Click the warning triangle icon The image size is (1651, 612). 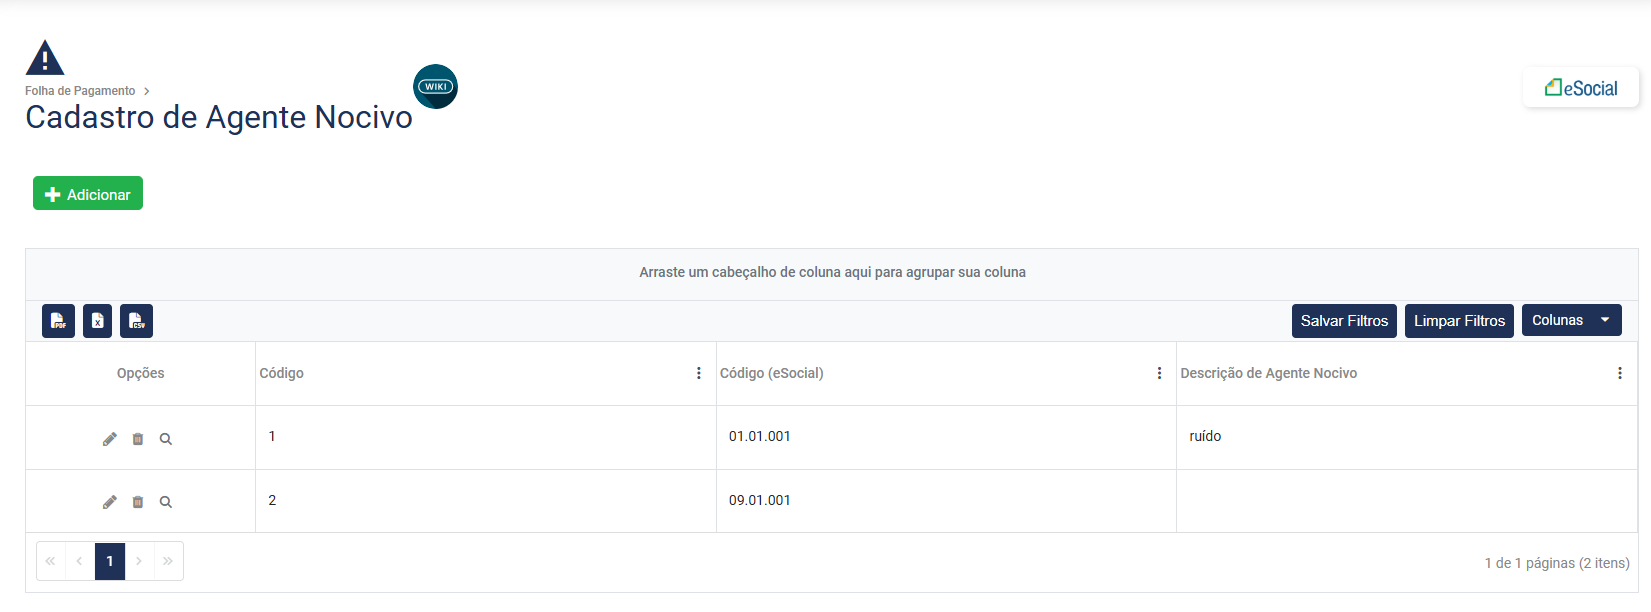(x=45, y=58)
